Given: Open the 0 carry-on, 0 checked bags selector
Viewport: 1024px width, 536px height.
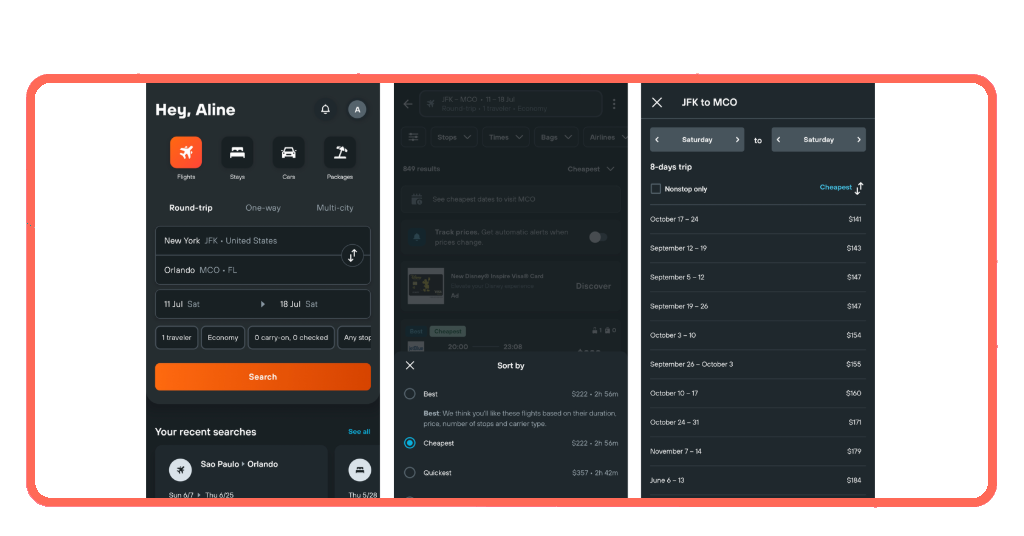Looking at the screenshot, I should 291,338.
